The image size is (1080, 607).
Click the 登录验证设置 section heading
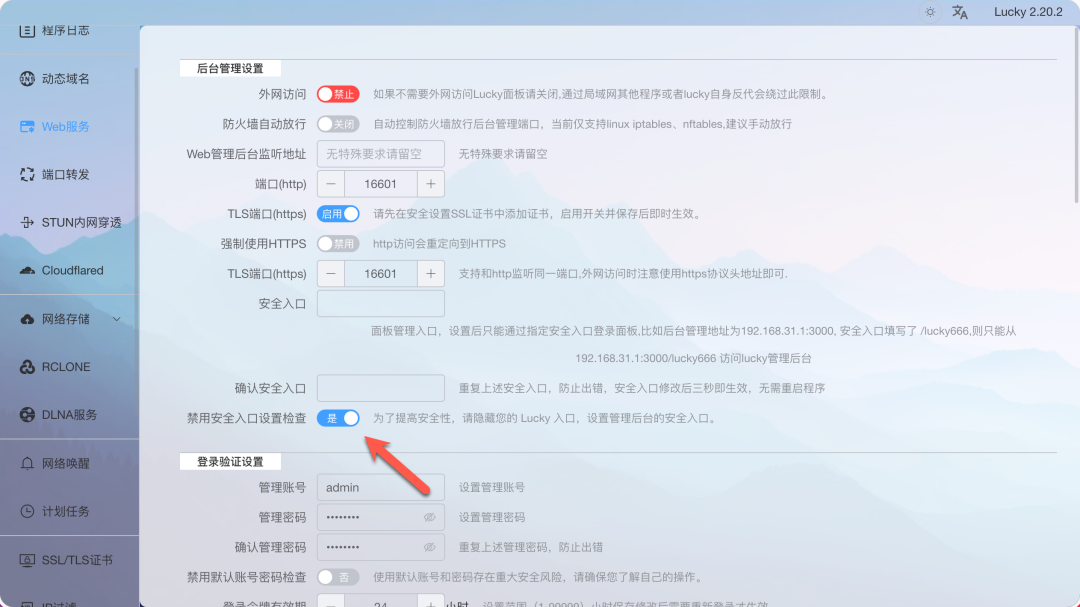230,462
